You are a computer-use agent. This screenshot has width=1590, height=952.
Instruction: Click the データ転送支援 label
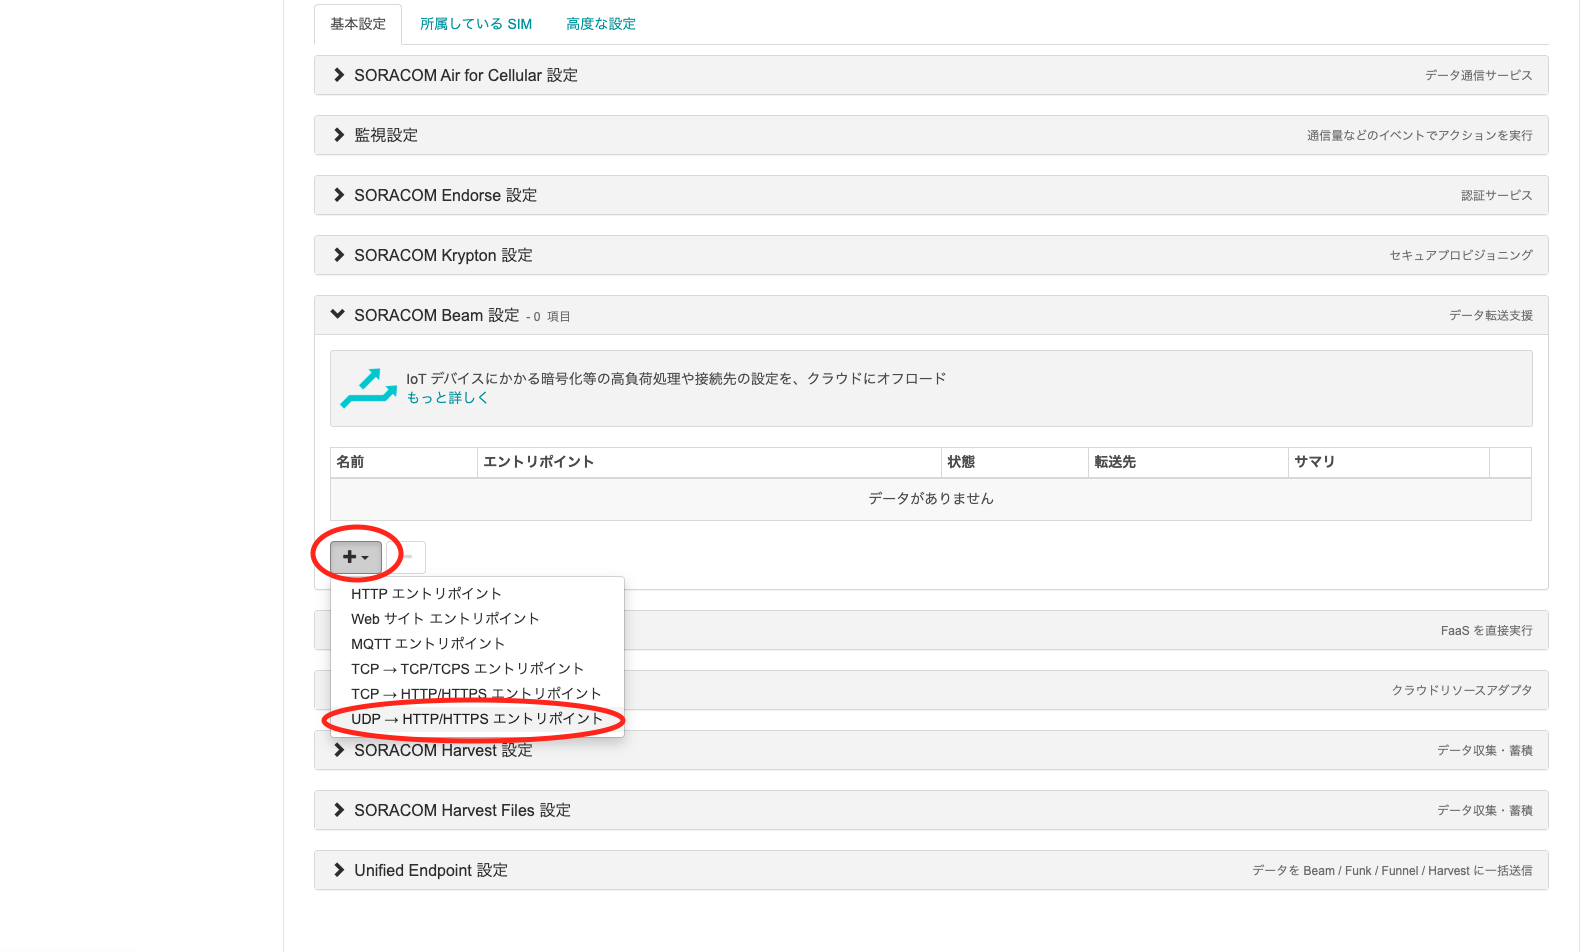1490,315
